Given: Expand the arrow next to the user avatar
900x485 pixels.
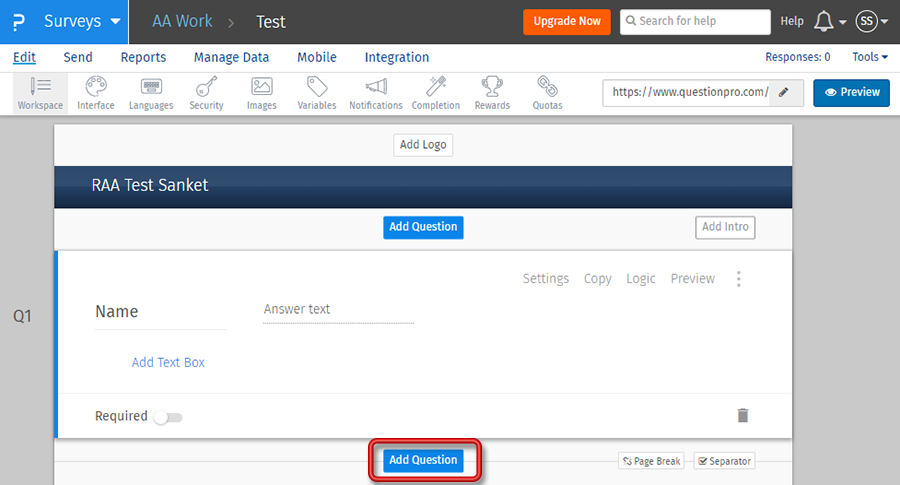Looking at the screenshot, I should point(885,22).
